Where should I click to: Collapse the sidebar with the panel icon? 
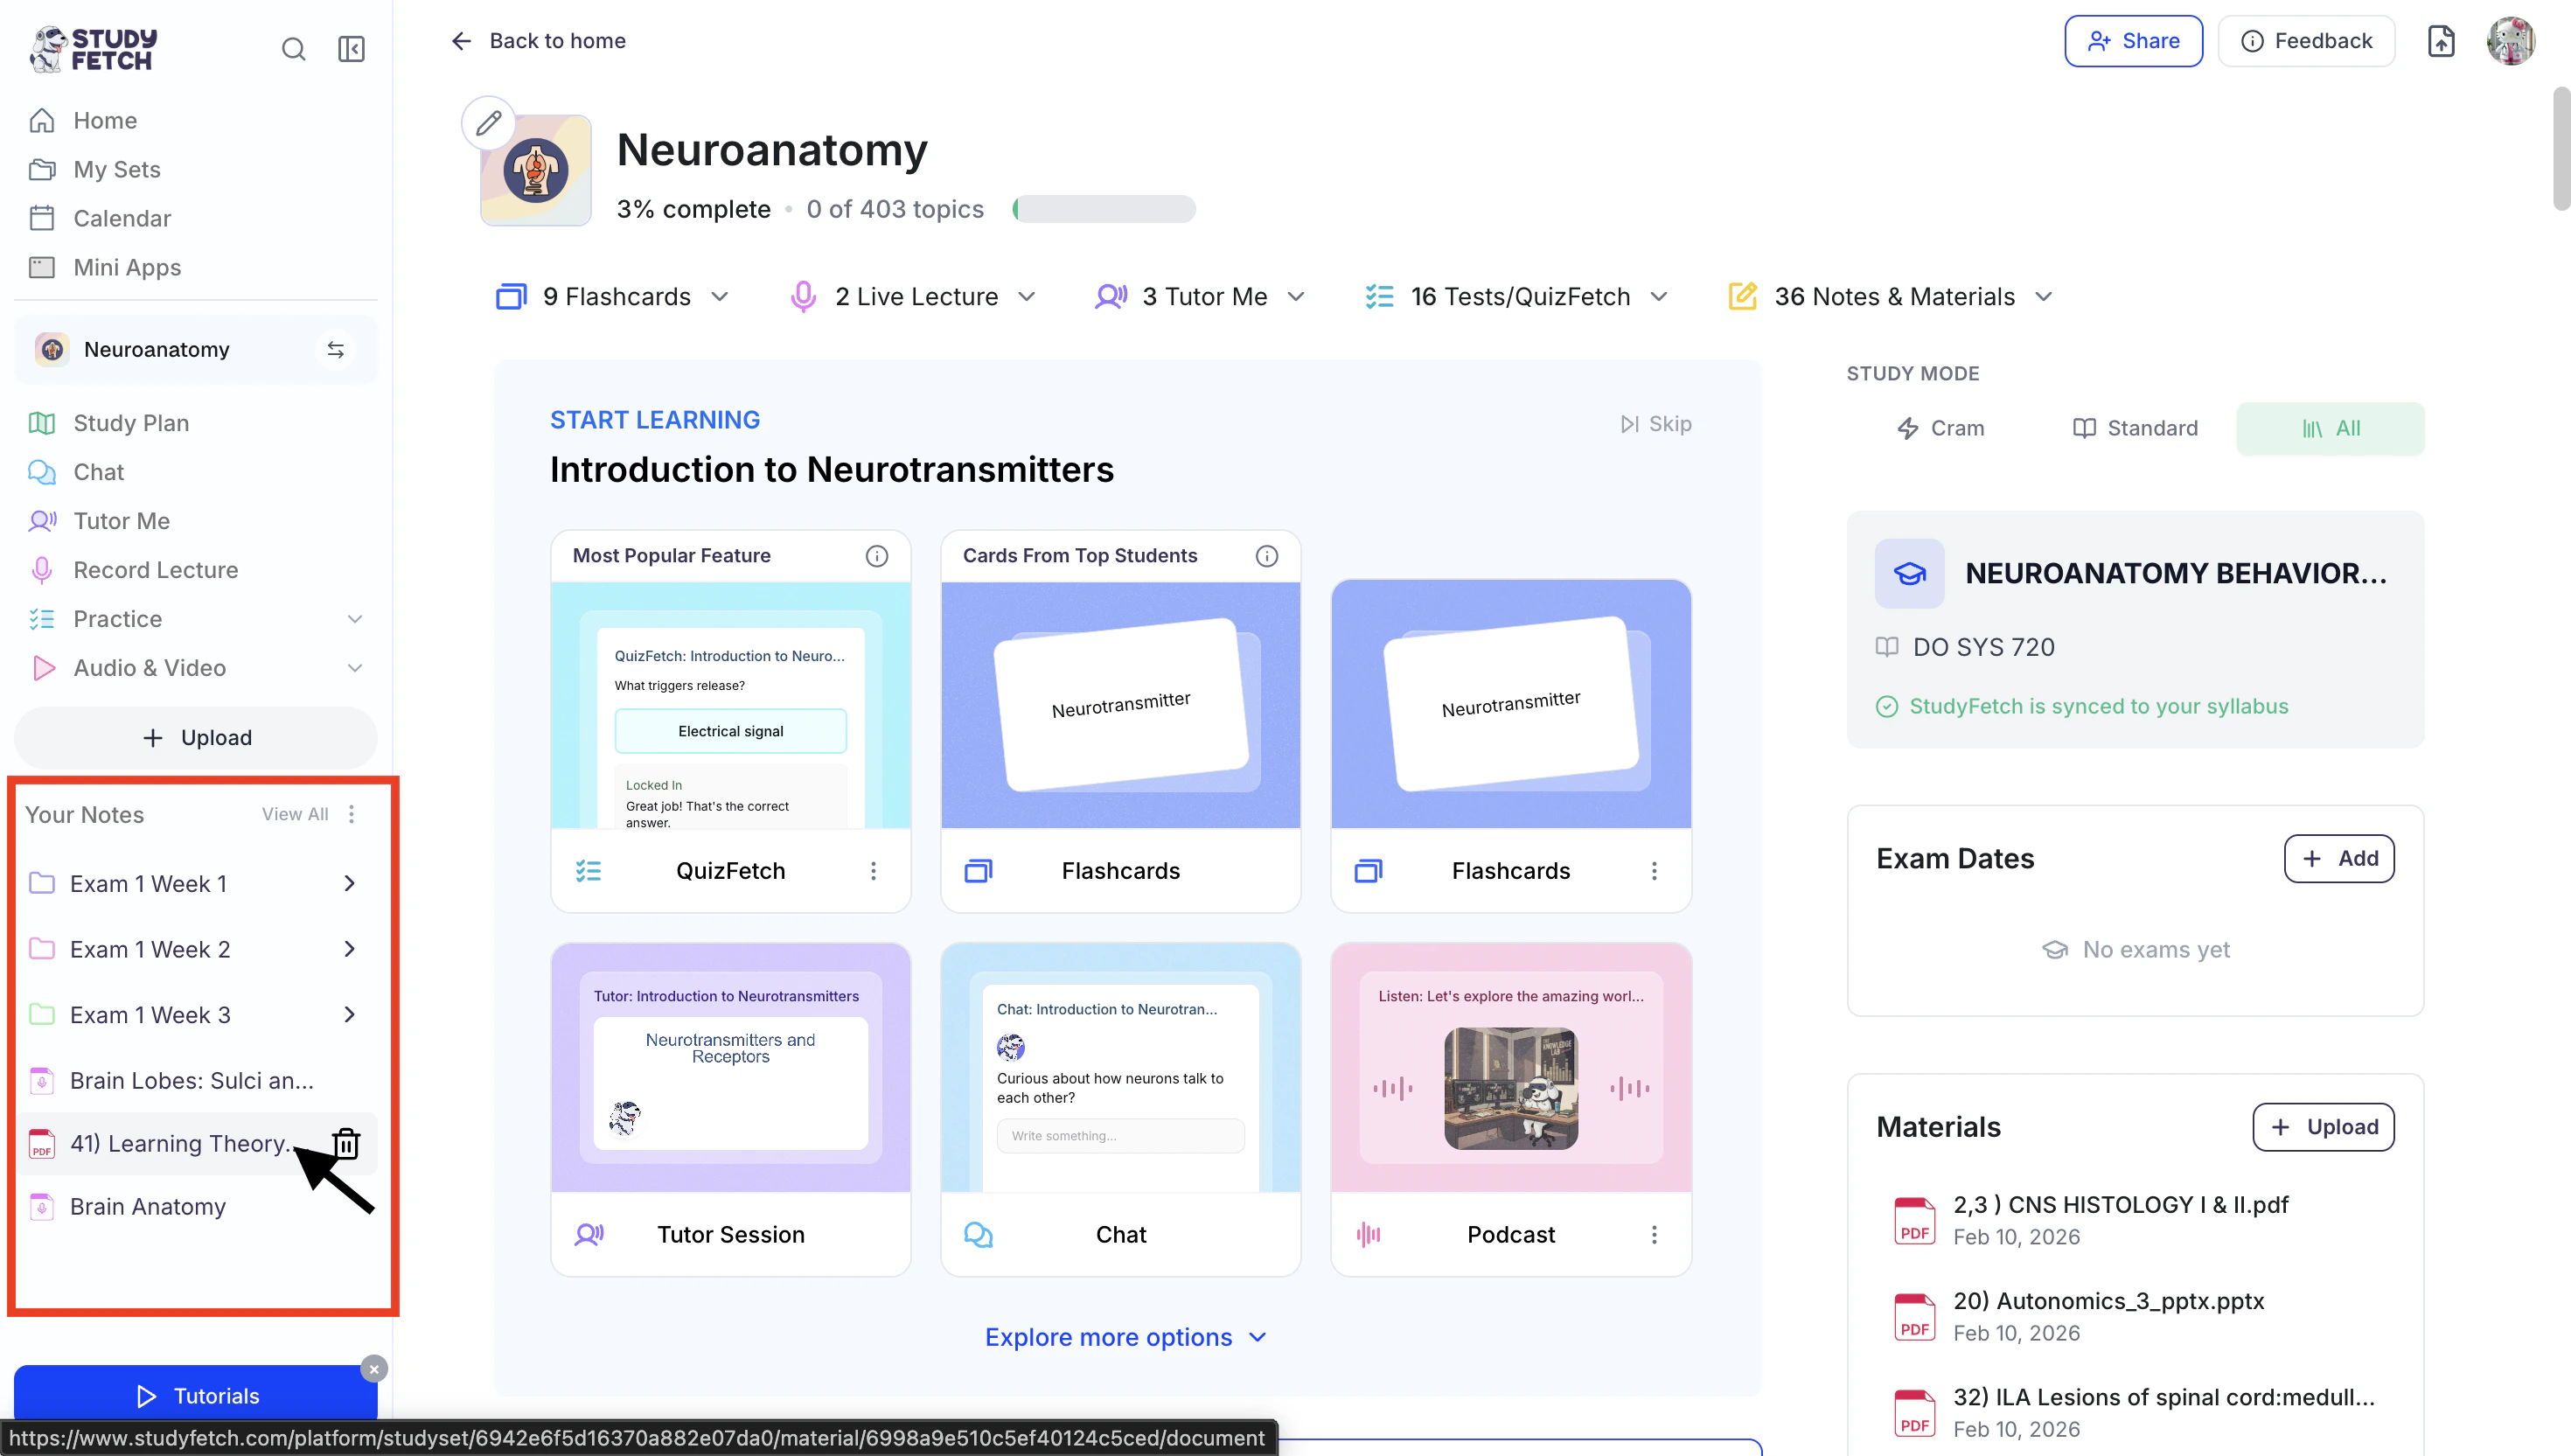[351, 49]
